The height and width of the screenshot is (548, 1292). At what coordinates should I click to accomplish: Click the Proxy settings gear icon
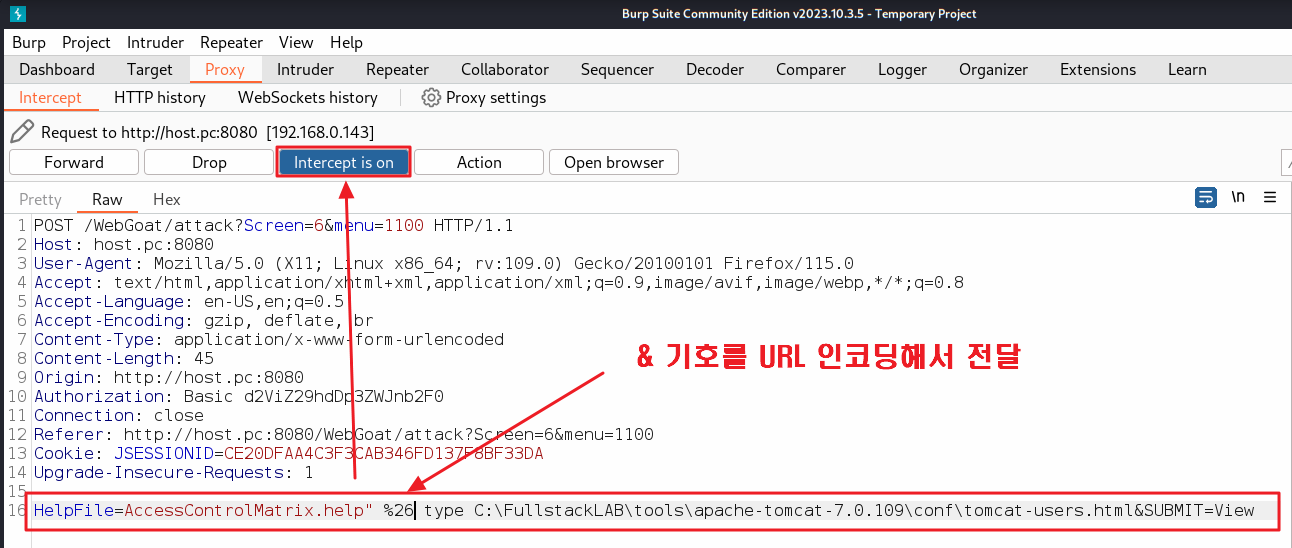pos(431,97)
